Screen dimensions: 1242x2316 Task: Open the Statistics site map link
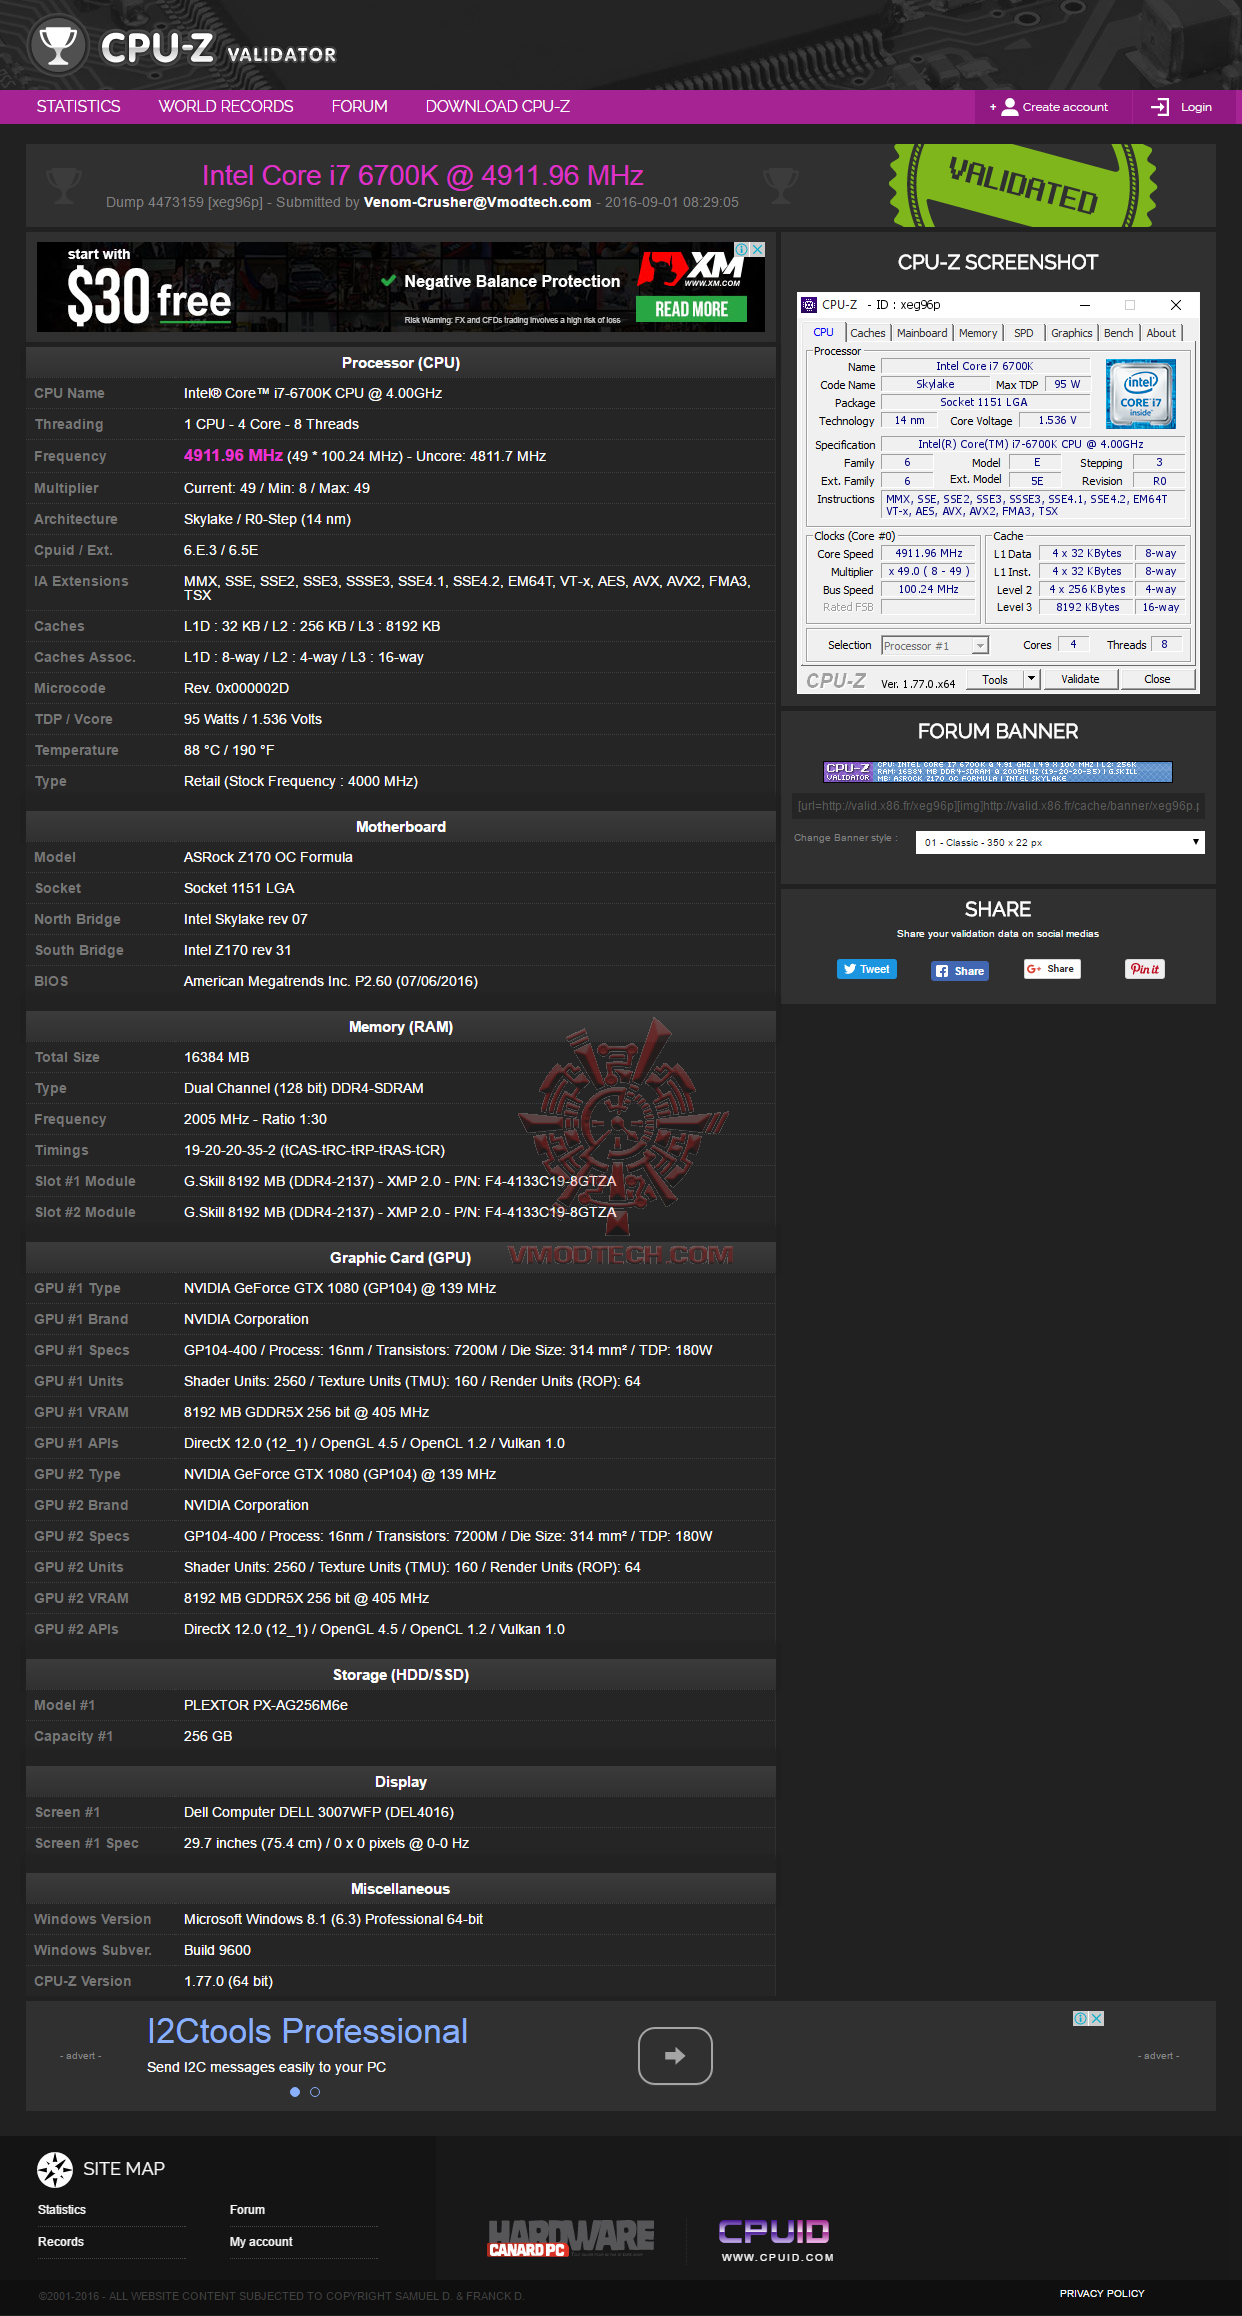(x=62, y=2210)
